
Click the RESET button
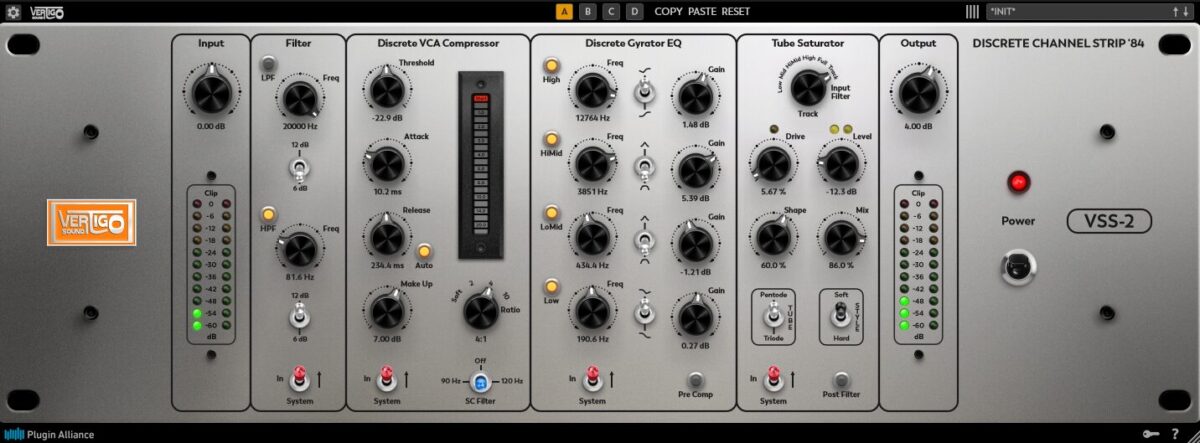pyautogui.click(x=735, y=12)
